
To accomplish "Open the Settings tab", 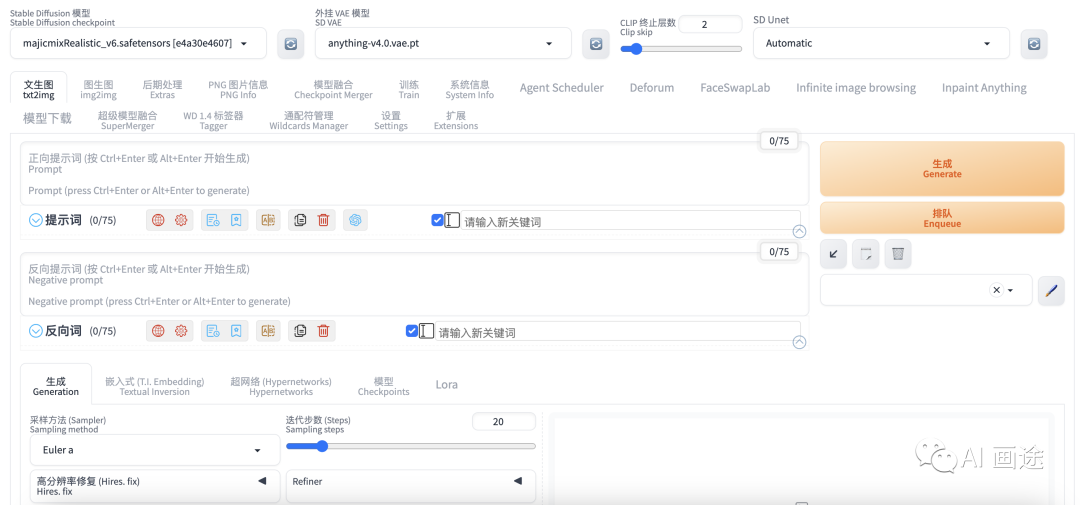I will [x=391, y=121].
